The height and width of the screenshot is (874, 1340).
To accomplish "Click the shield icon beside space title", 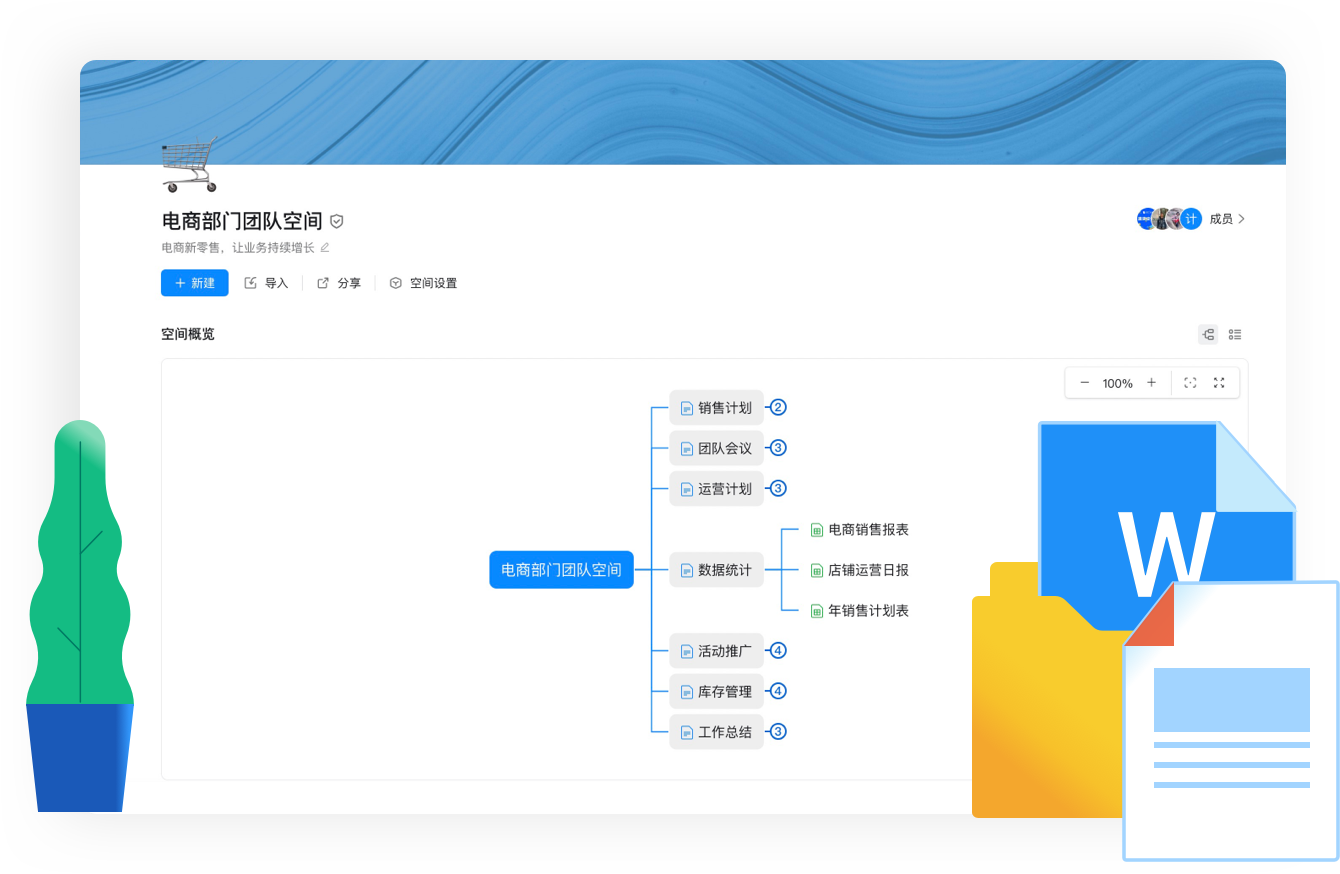I will pos(337,222).
